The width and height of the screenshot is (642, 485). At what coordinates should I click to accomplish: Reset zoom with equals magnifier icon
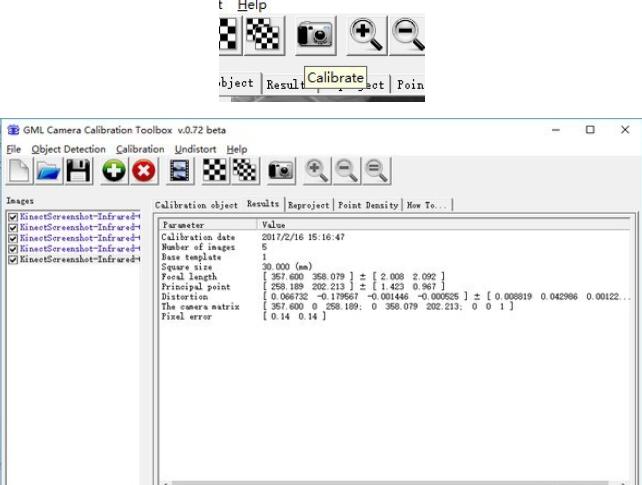point(376,170)
